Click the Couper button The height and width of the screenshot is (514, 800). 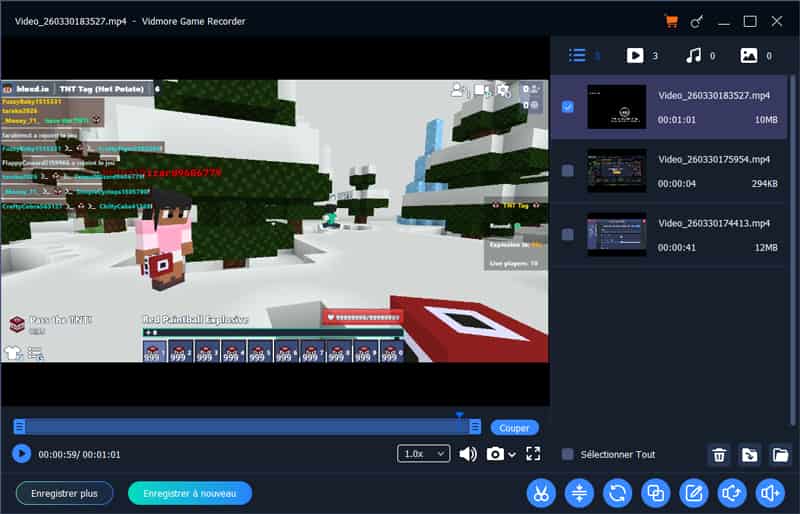point(514,428)
